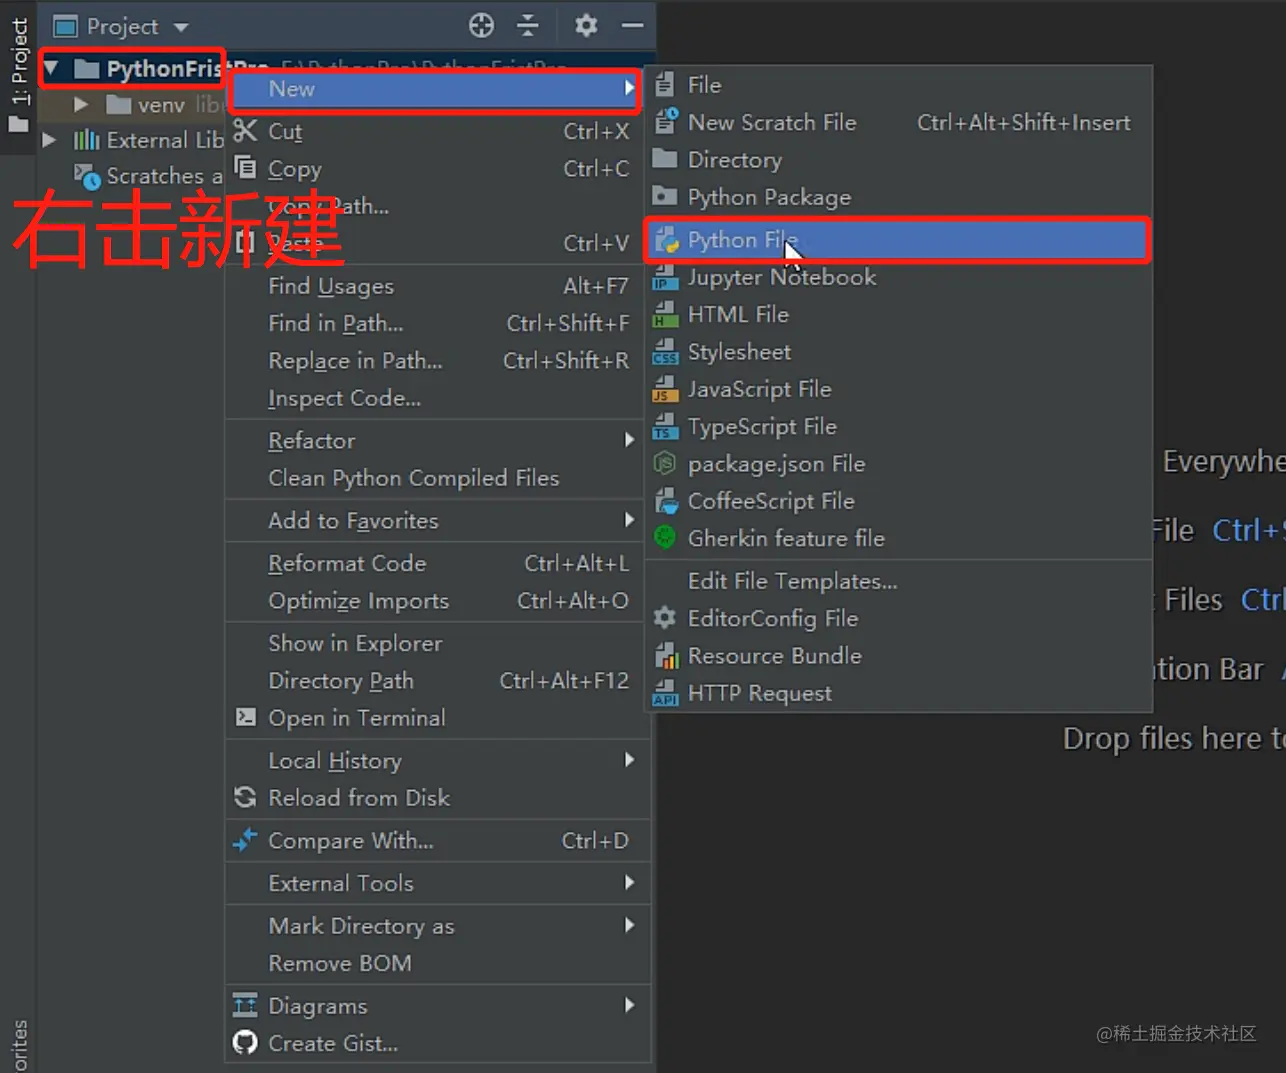1286x1073 pixels.
Task: Expand External Libraries tree arrow
Action: click(x=49, y=140)
